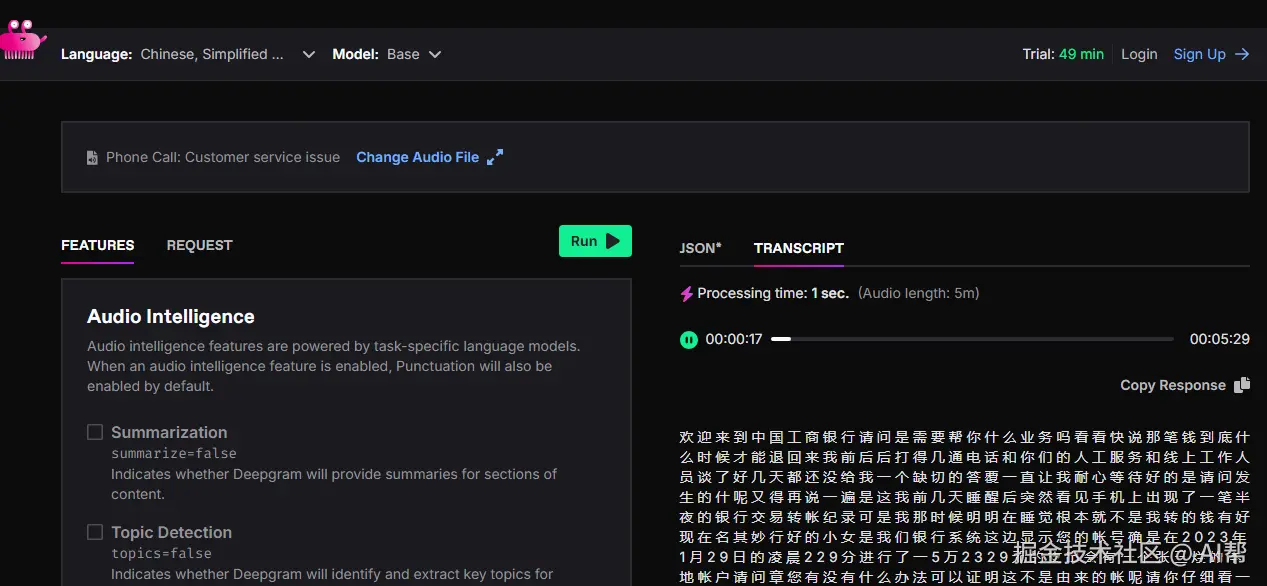Click the Audio length: 5m text
Image resolution: width=1267 pixels, height=586 pixels.
click(x=918, y=293)
